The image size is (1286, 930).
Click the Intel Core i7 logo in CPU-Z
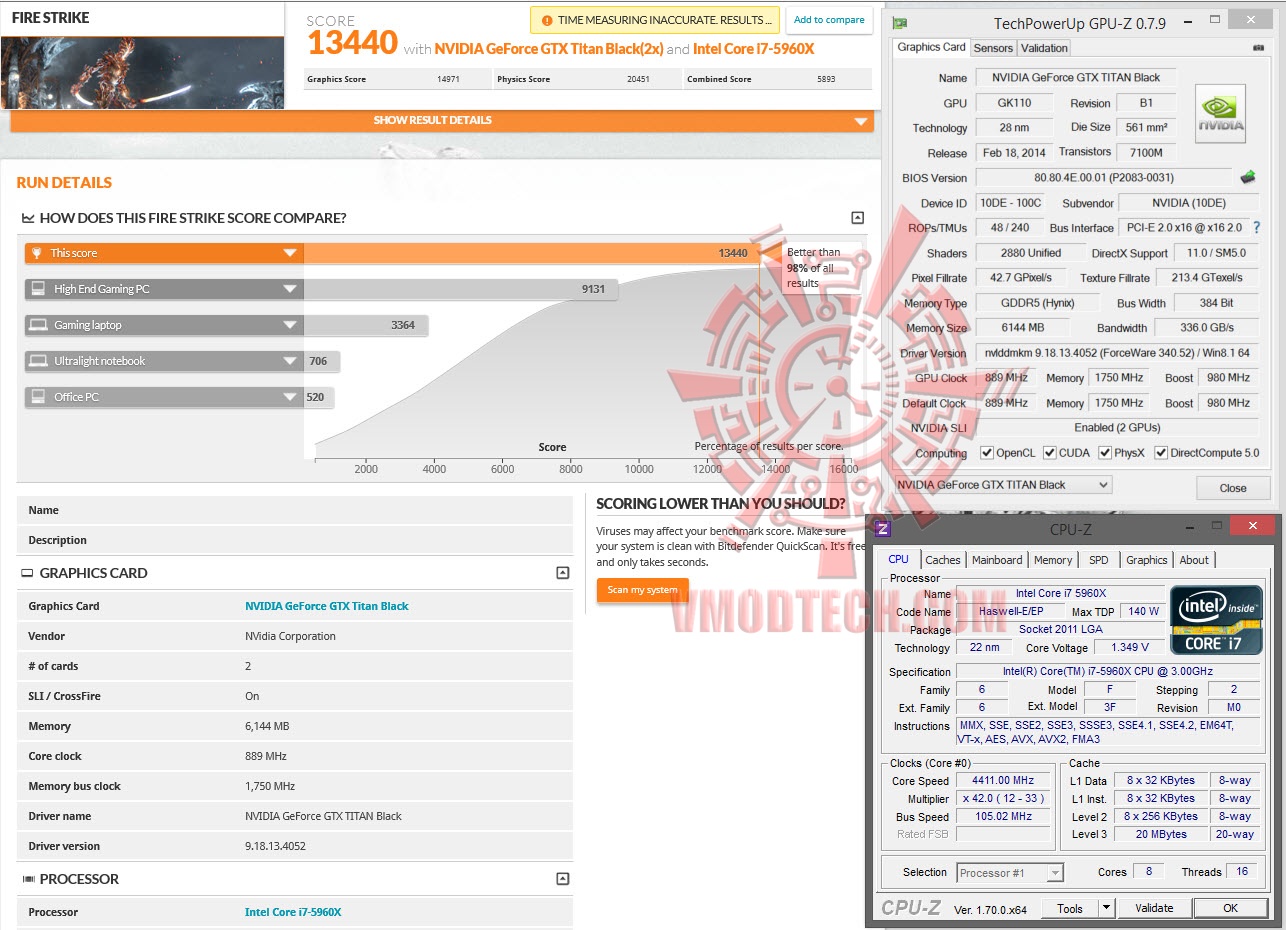click(1217, 619)
